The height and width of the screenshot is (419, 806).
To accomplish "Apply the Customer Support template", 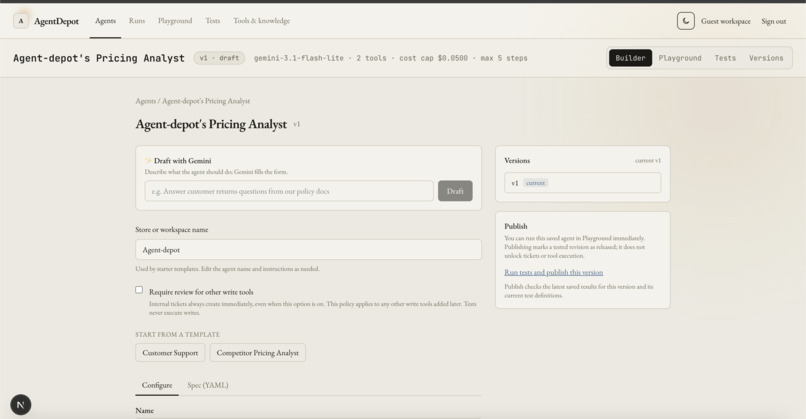I will coord(170,353).
